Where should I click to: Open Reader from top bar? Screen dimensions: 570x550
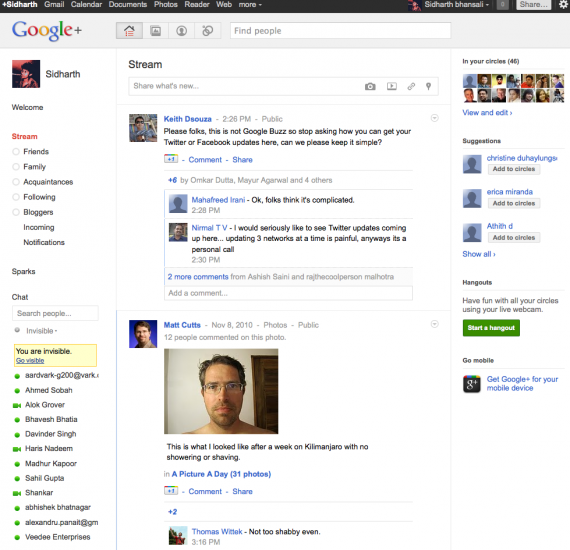point(197,4)
